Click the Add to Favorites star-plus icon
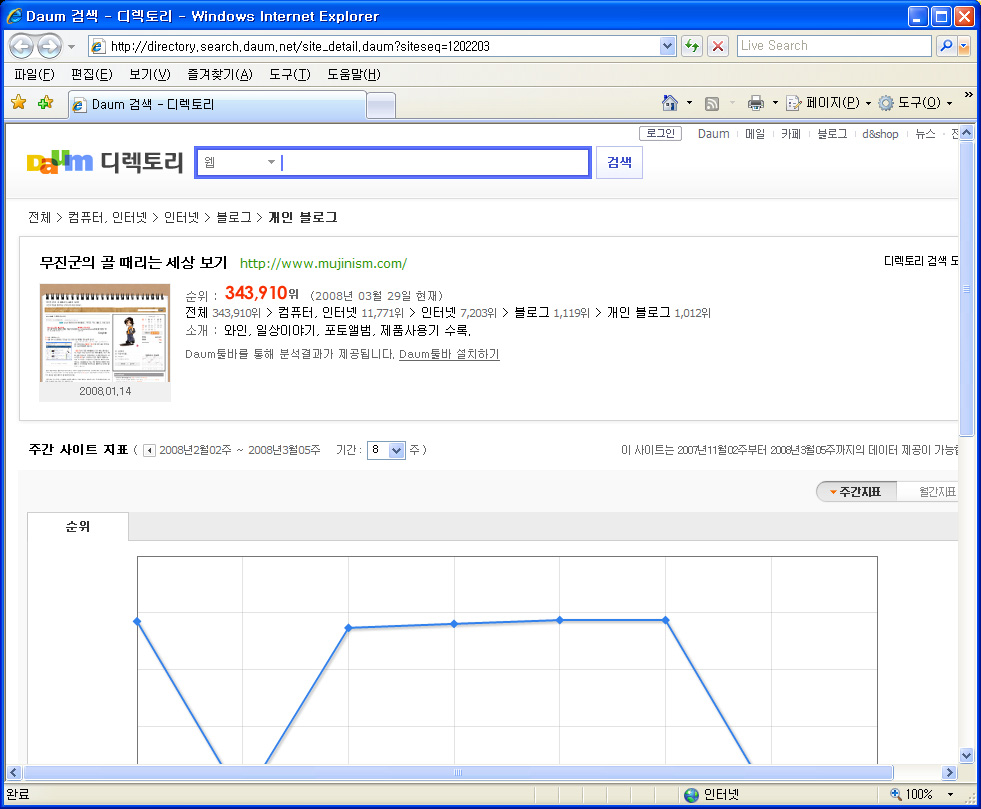Image resolution: width=981 pixels, height=809 pixels. (x=45, y=103)
